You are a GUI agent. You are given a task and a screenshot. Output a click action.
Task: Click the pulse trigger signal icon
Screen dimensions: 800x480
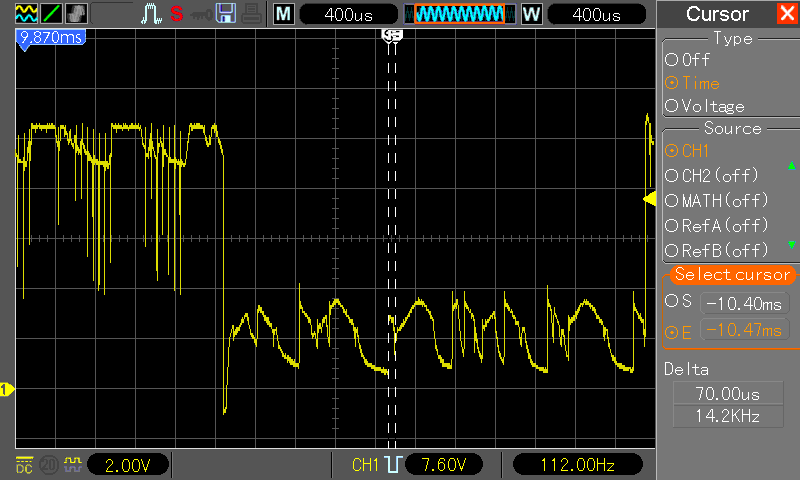click(151, 14)
